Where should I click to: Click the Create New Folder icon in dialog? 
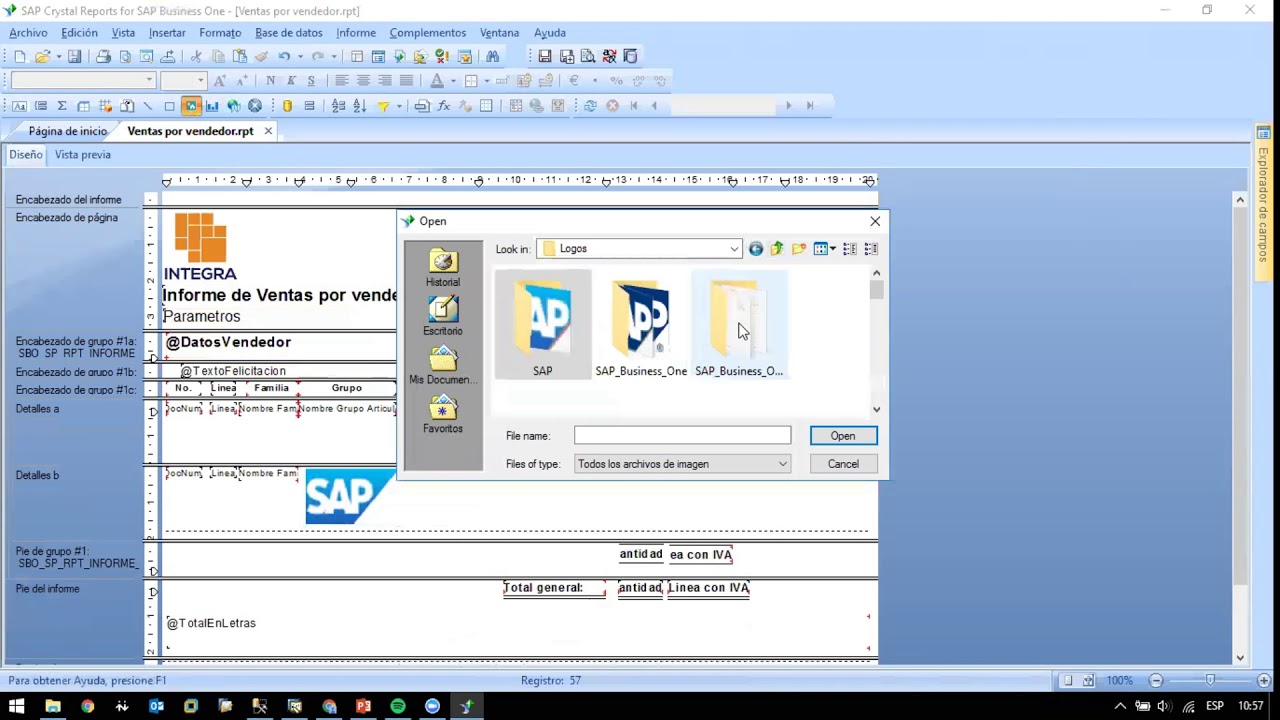pyautogui.click(x=799, y=249)
